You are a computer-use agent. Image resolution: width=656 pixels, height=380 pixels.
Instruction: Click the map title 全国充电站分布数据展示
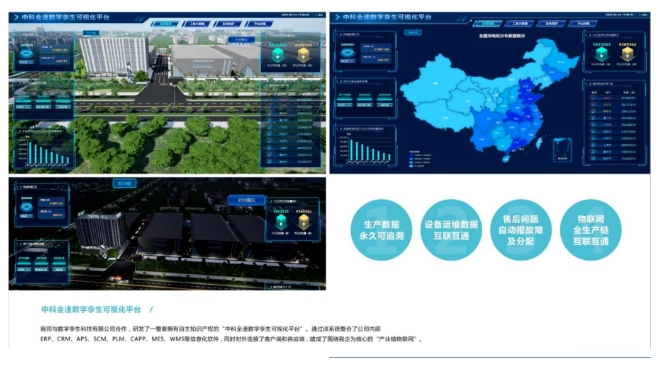502,36
